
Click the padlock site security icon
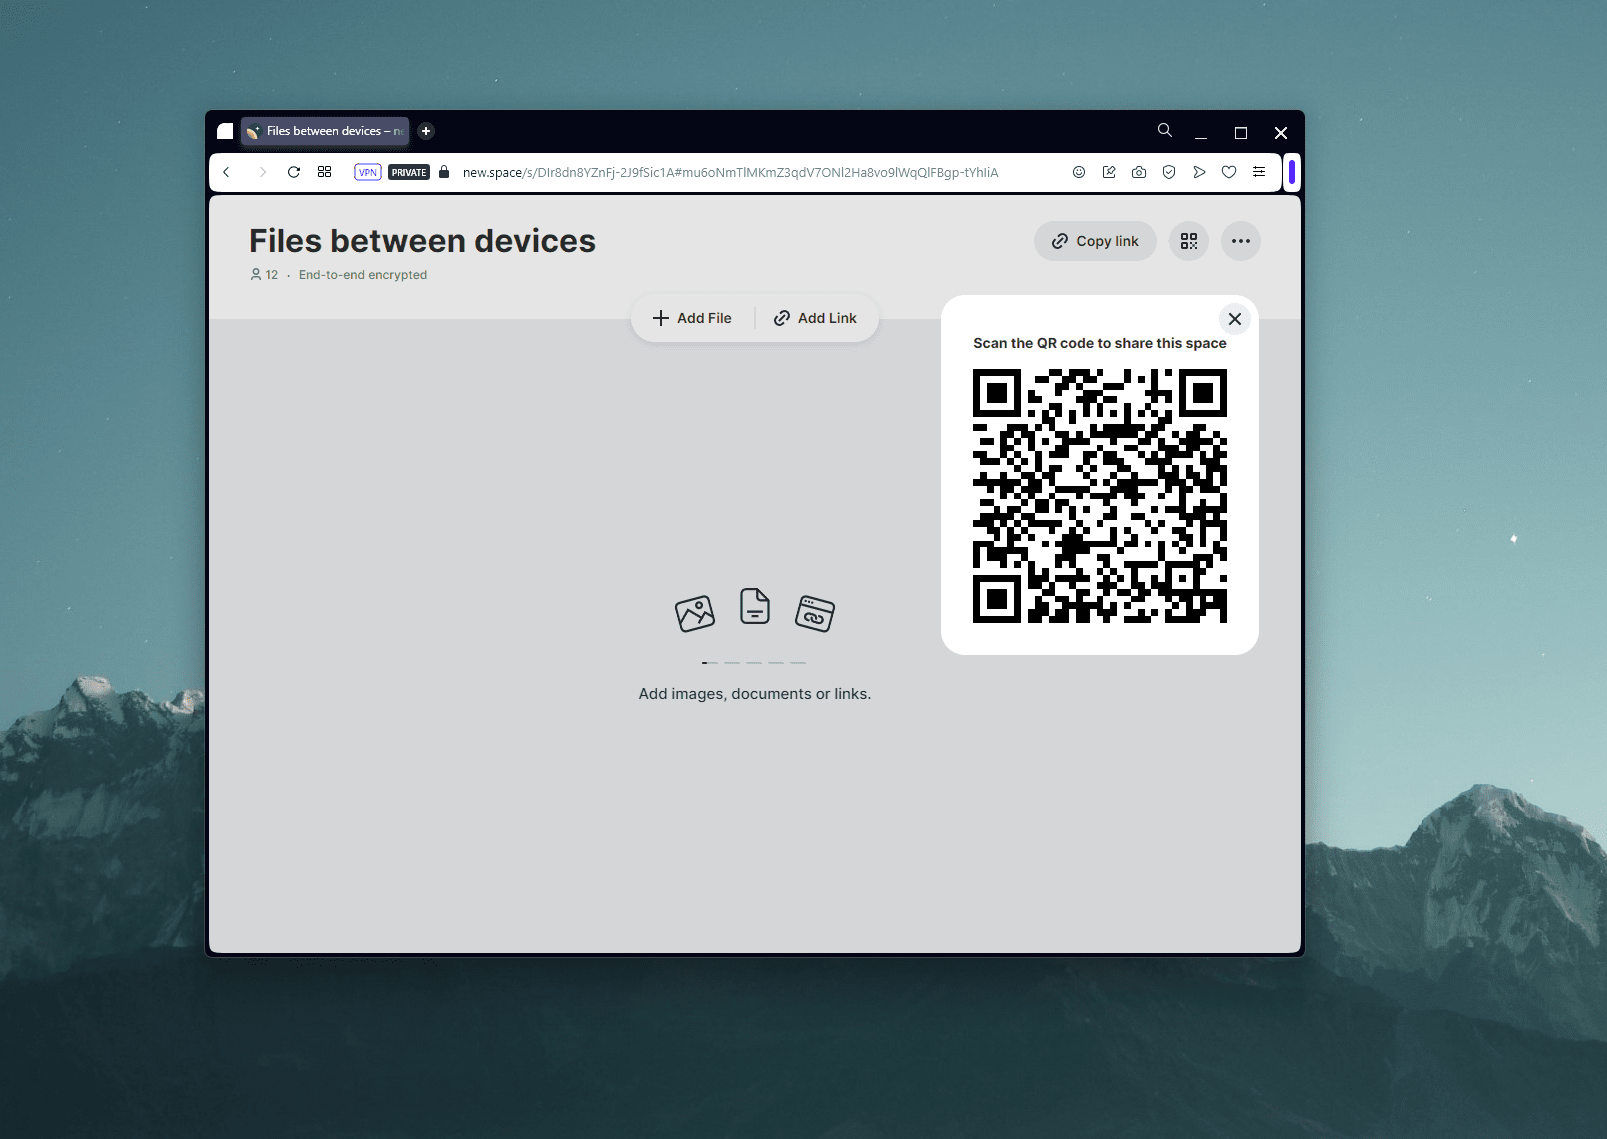(x=444, y=172)
